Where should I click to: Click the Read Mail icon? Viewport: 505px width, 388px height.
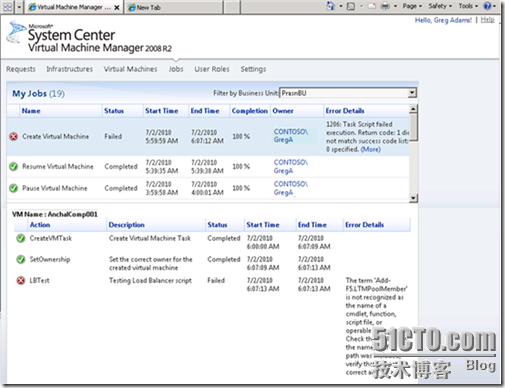click(x=372, y=6)
